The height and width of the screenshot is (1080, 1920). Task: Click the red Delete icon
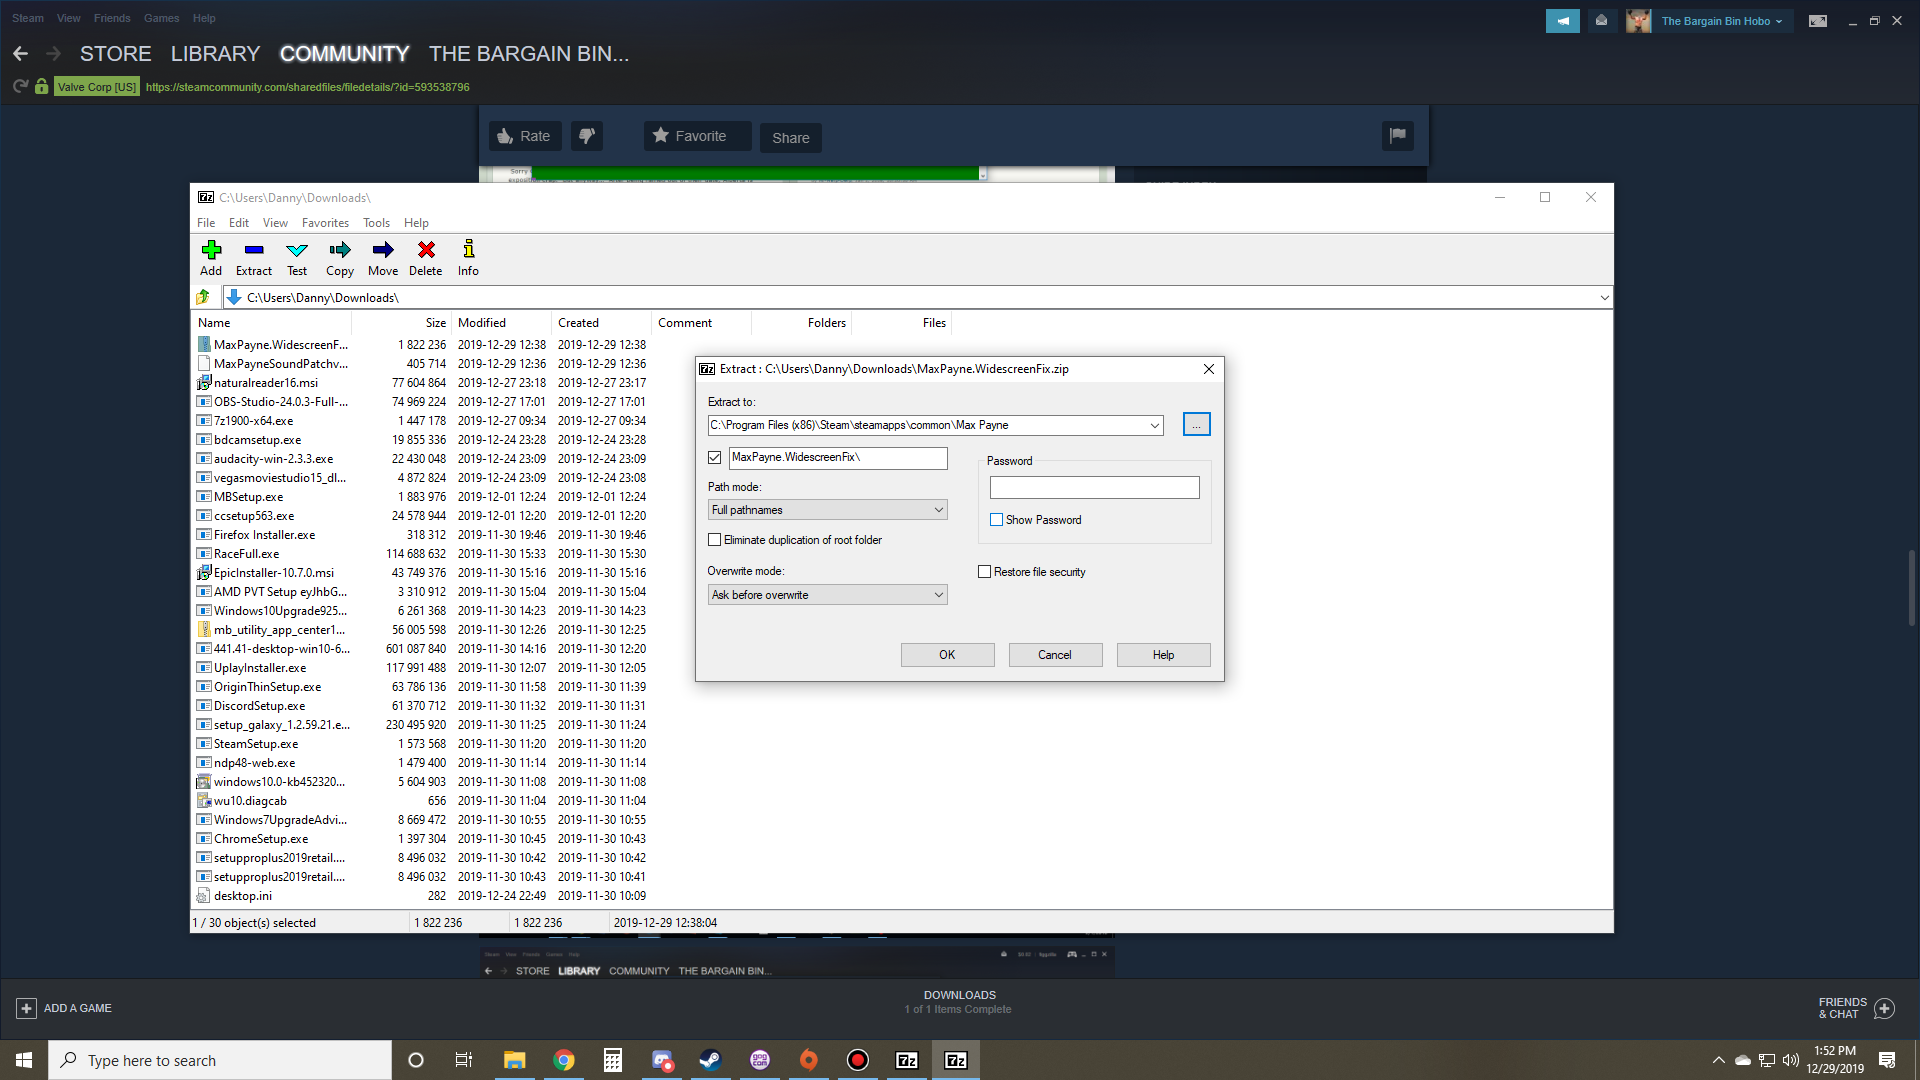(x=426, y=250)
